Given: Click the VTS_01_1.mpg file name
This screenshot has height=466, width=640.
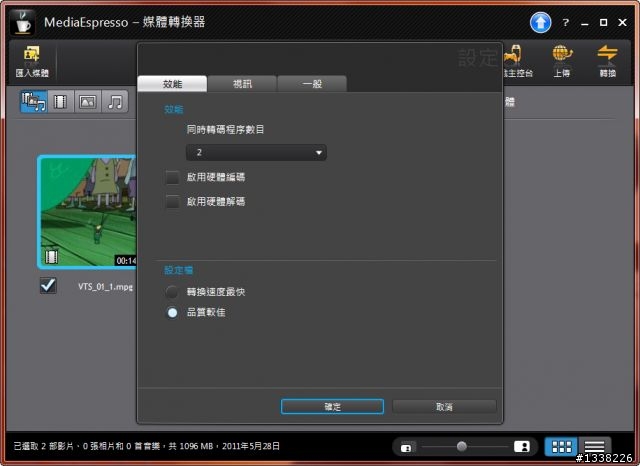Looking at the screenshot, I should [x=105, y=287].
